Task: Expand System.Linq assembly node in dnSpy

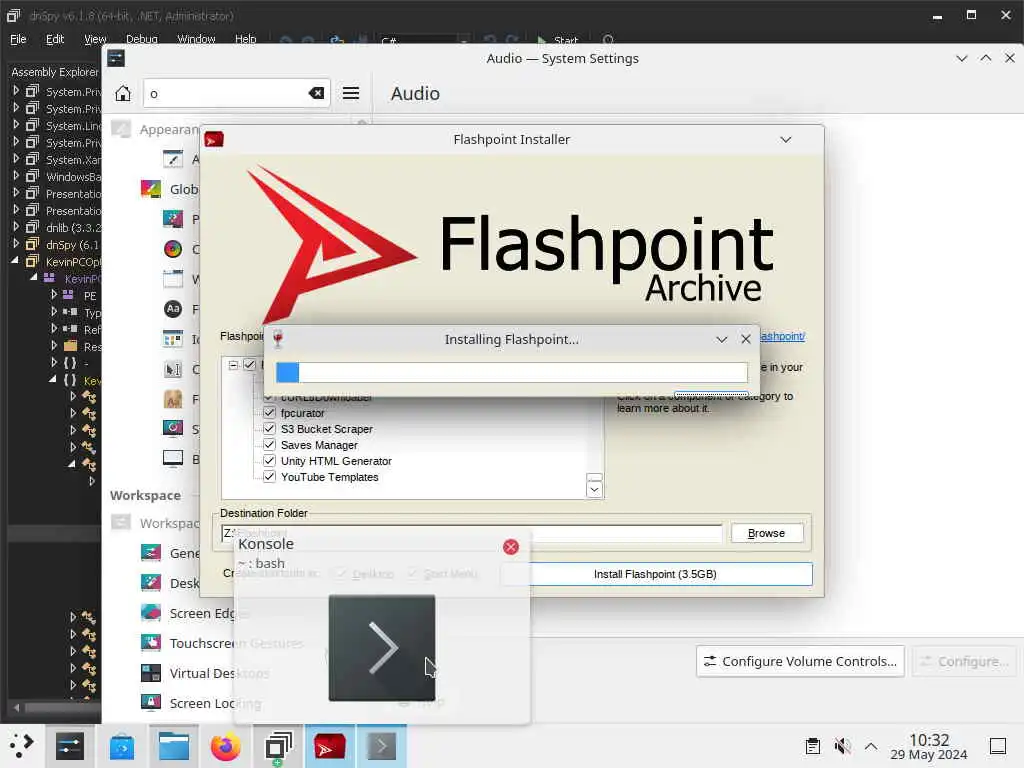Action: pos(16,124)
